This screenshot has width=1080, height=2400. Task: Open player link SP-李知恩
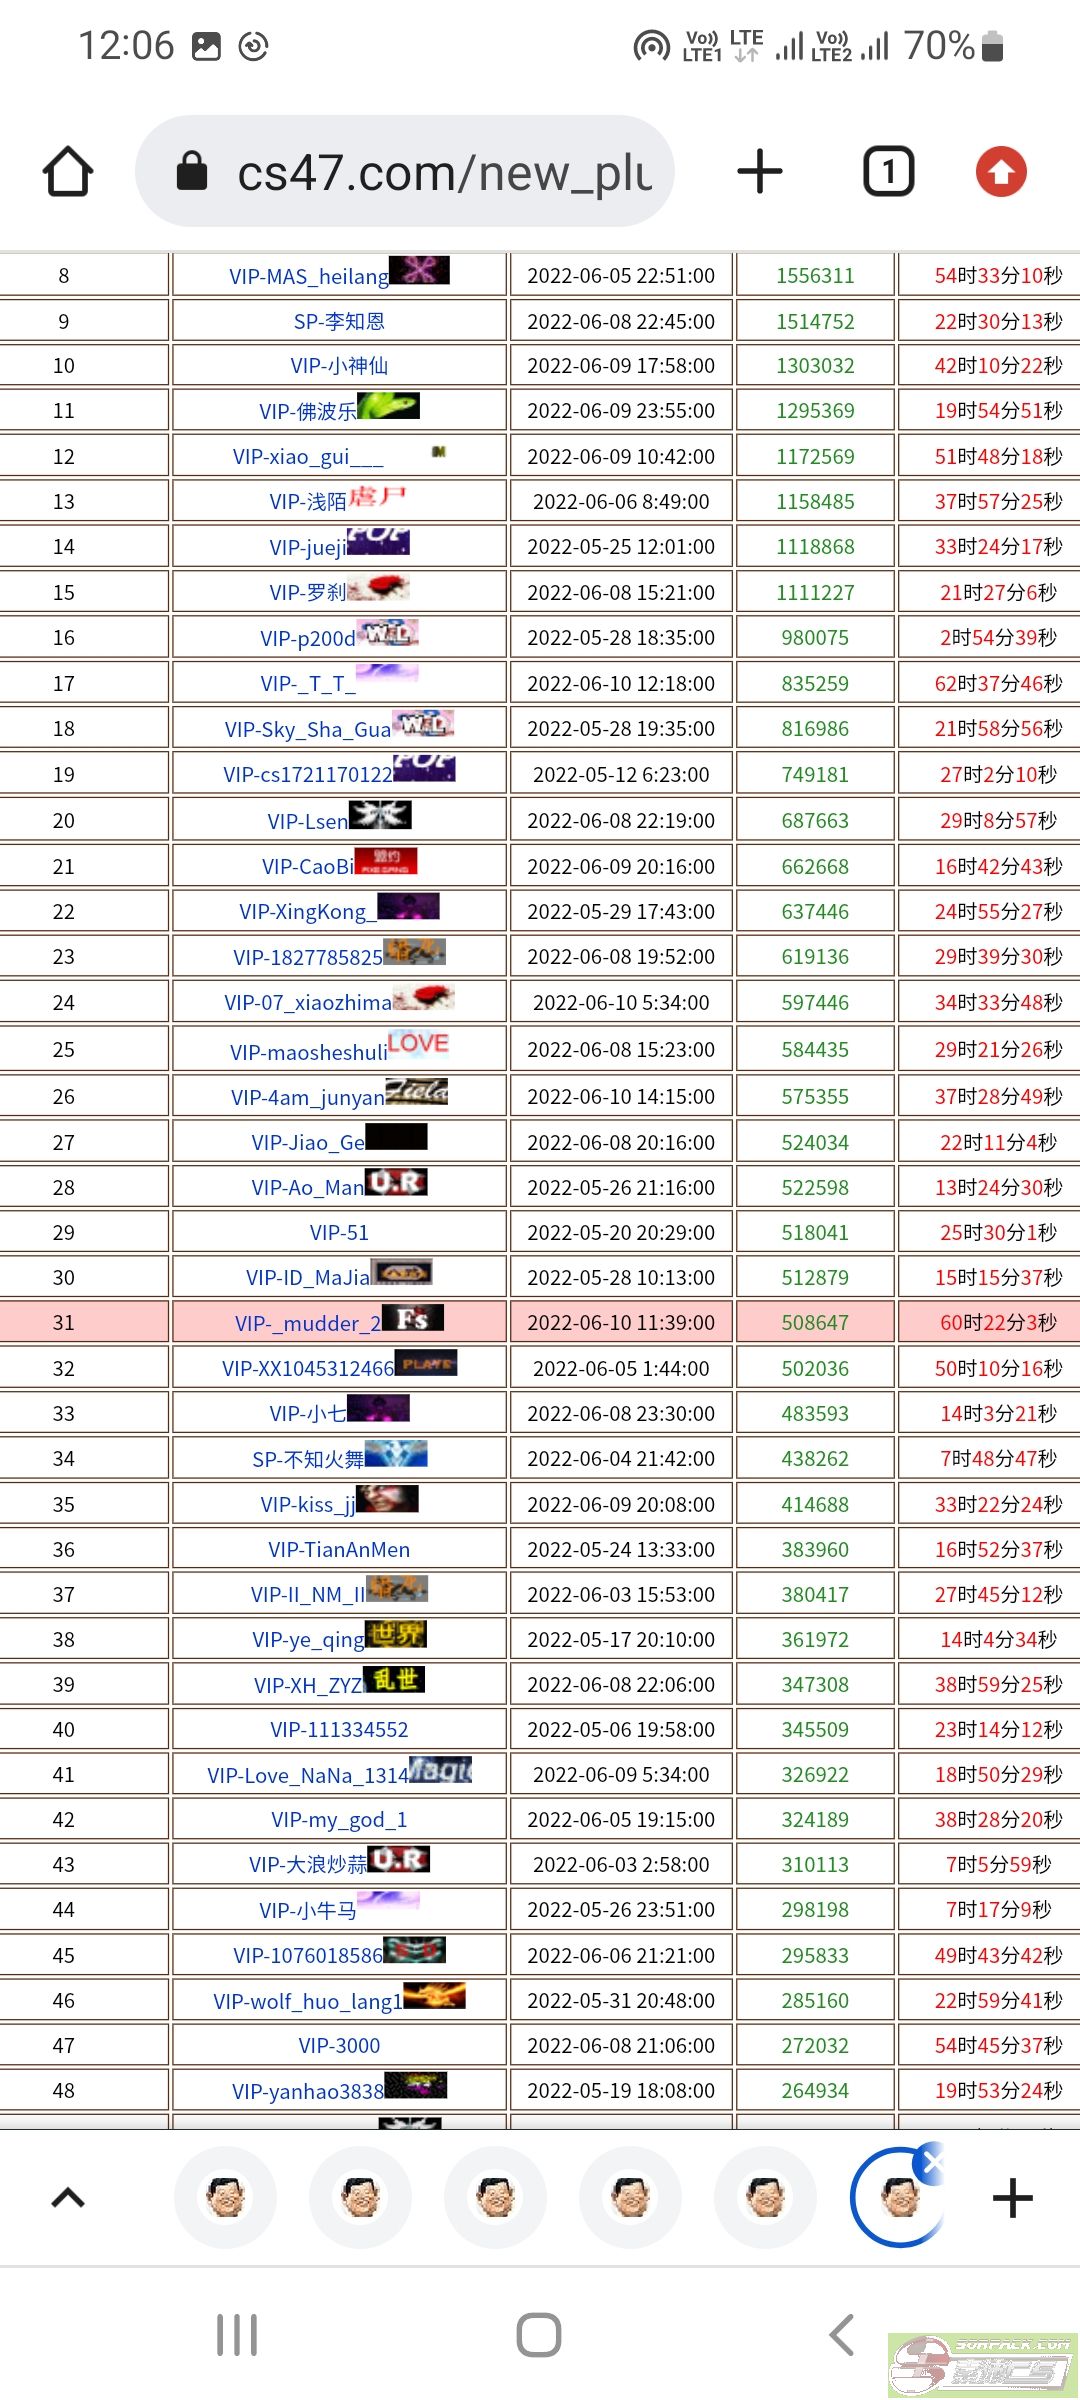pyautogui.click(x=339, y=321)
